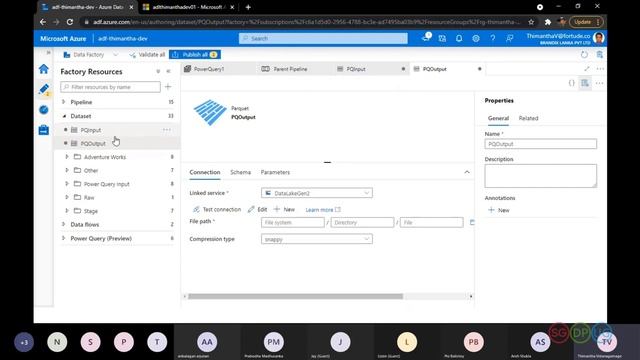The height and width of the screenshot is (360, 640).
Task: Bookmark this page with the star icon
Action: [x=531, y=22]
